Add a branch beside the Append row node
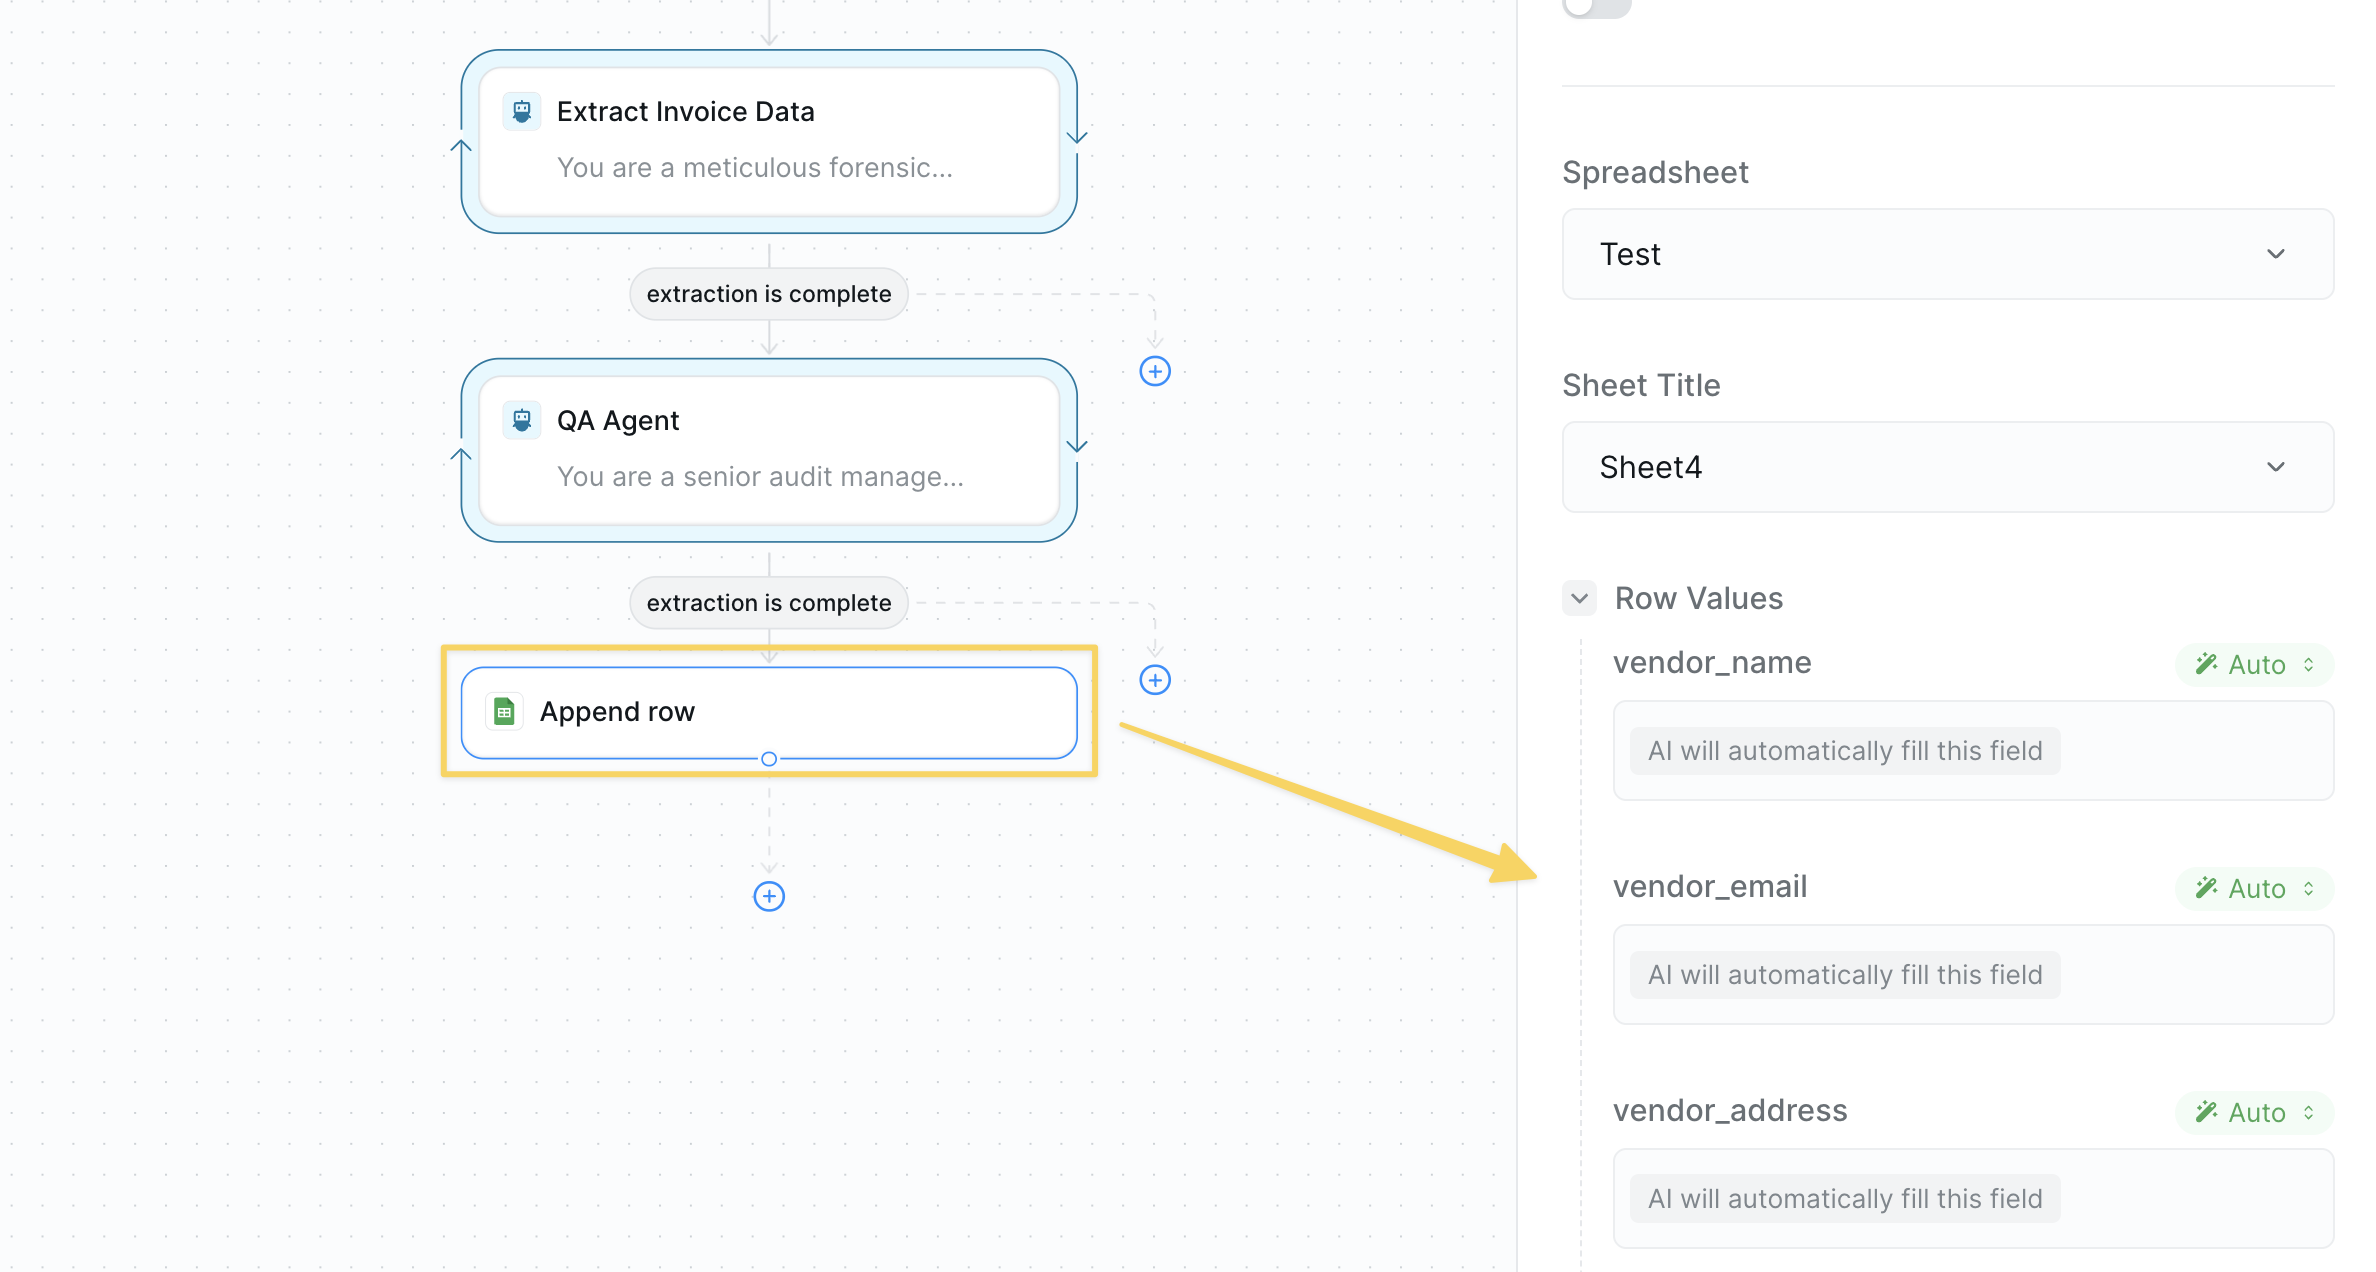Image resolution: width=2376 pixels, height=1272 pixels. click(x=1155, y=680)
